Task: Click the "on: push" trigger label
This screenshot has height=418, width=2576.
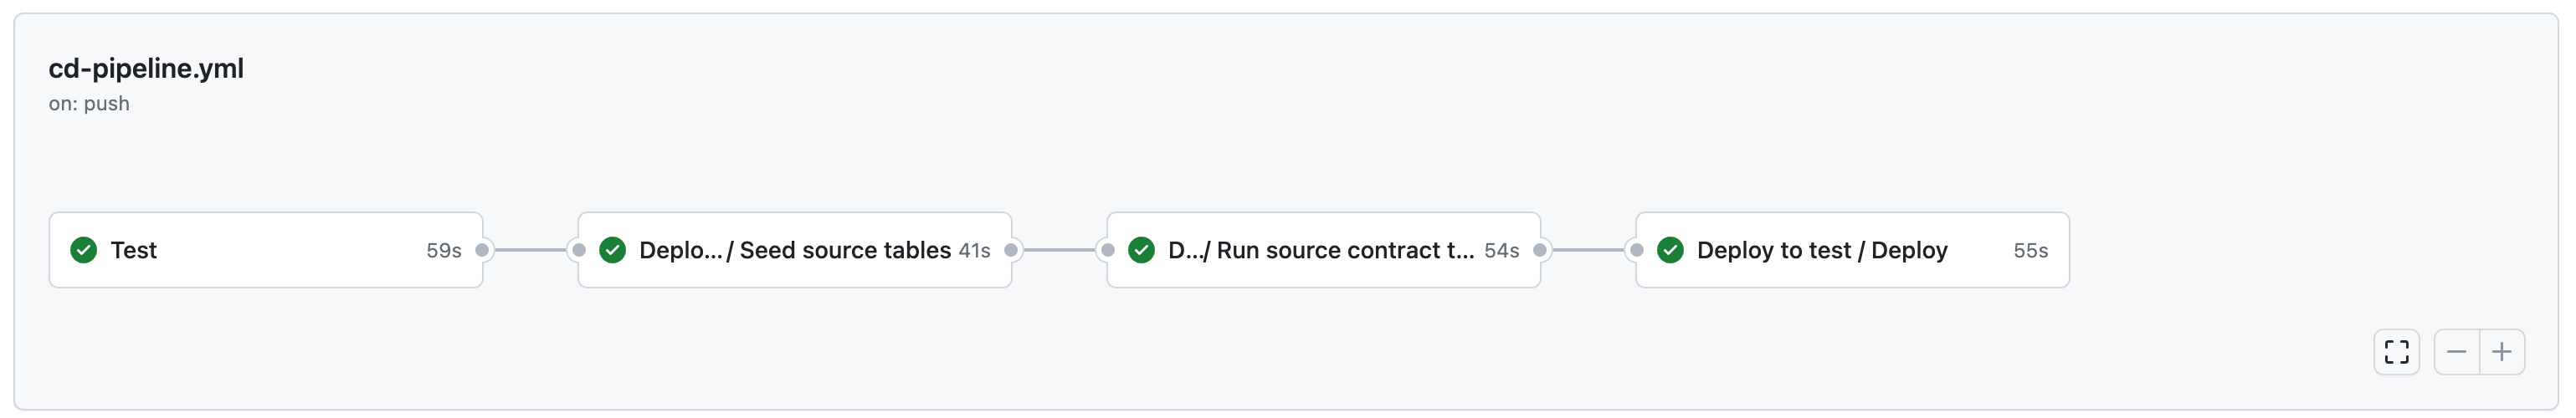Action: click(x=89, y=104)
